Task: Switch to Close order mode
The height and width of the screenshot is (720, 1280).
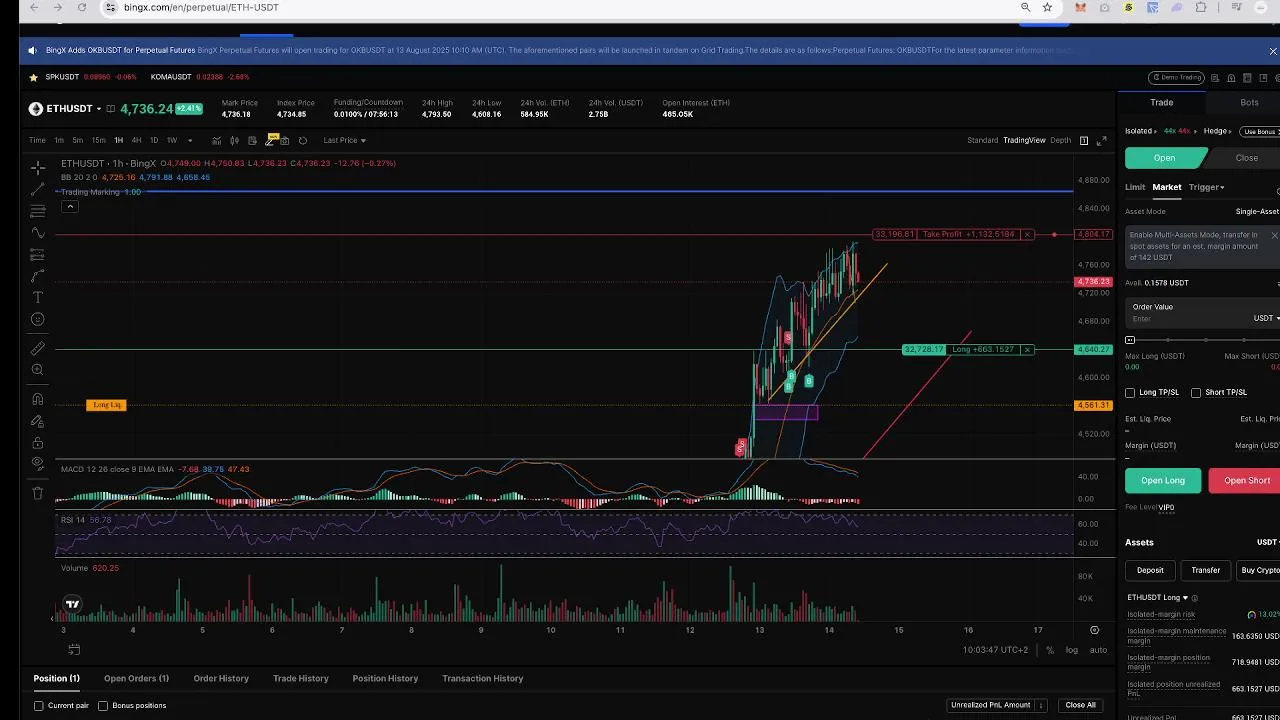Action: (1246, 158)
